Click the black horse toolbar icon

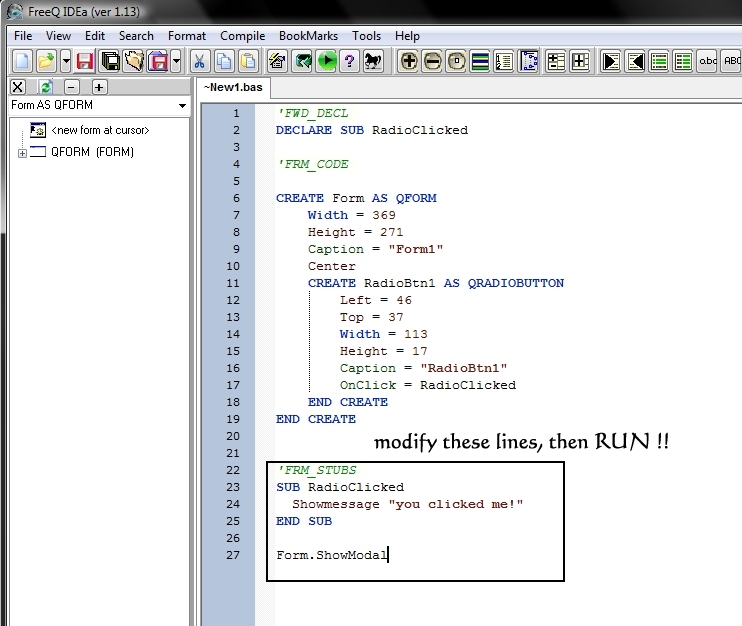(373, 62)
